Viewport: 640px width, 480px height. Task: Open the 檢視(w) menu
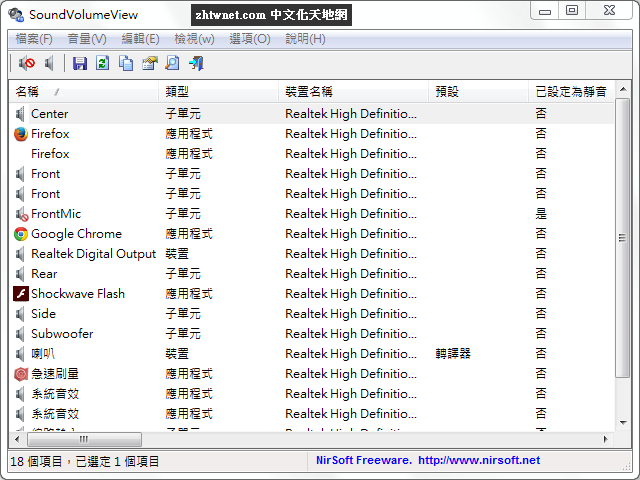click(x=194, y=39)
